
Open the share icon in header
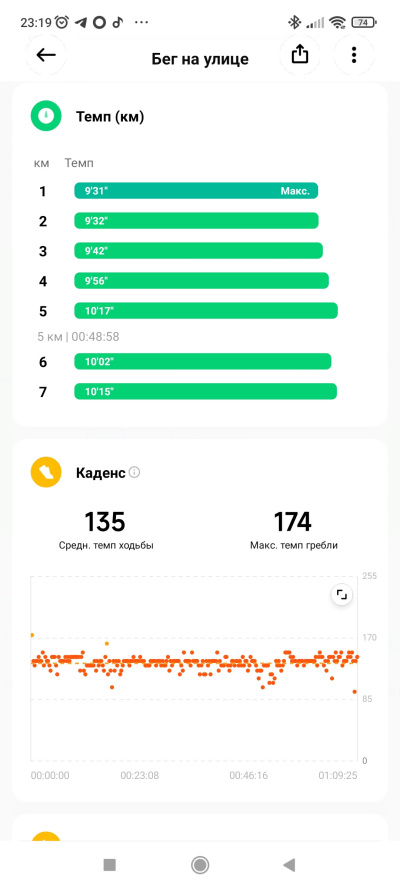click(x=300, y=55)
